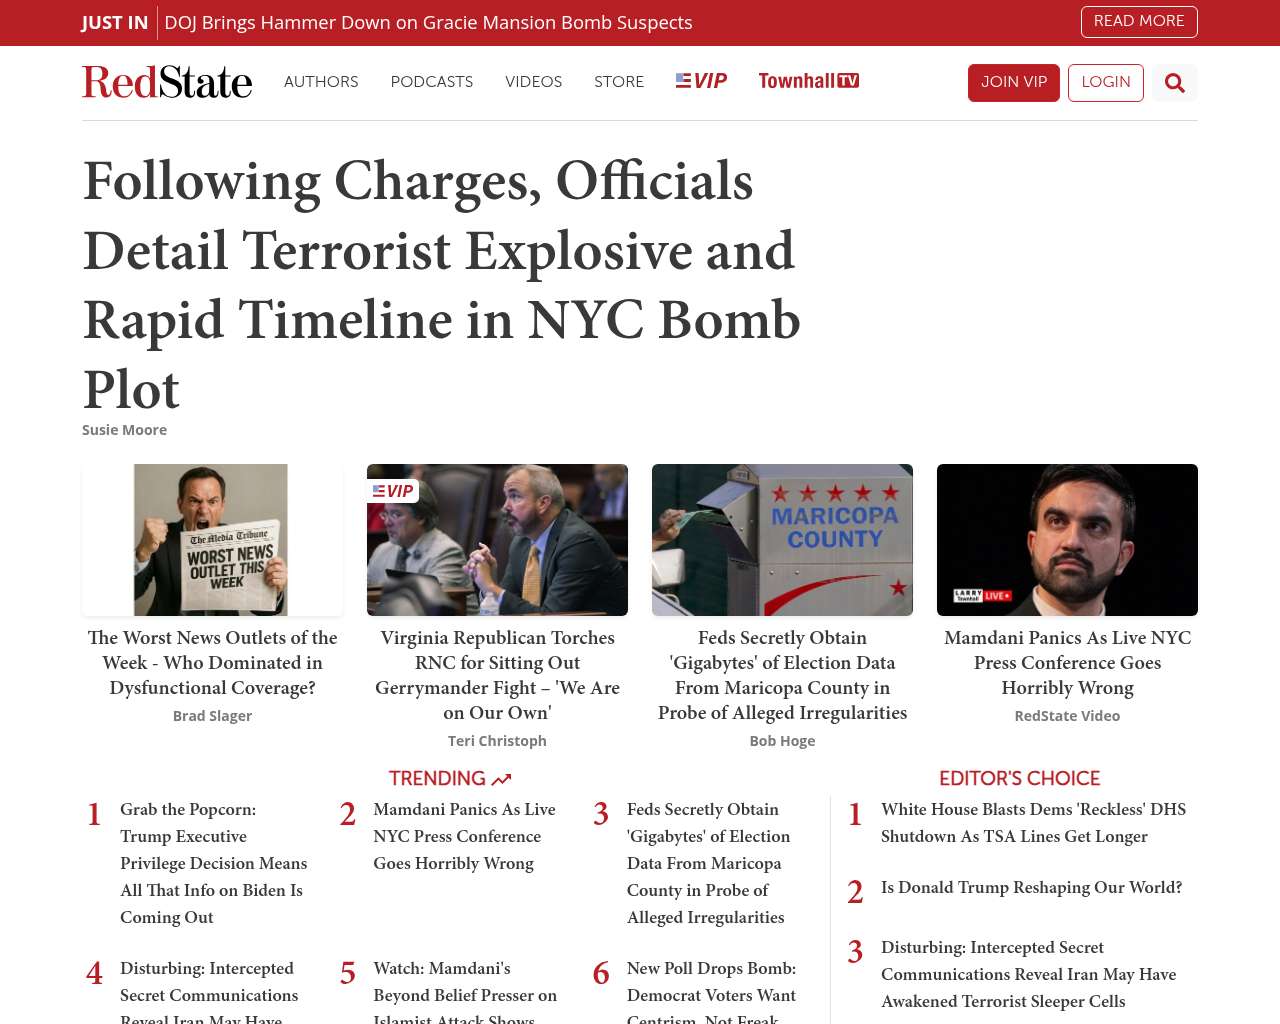The width and height of the screenshot is (1280, 1024).
Task: Open the Authors menu item
Action: [x=321, y=82]
